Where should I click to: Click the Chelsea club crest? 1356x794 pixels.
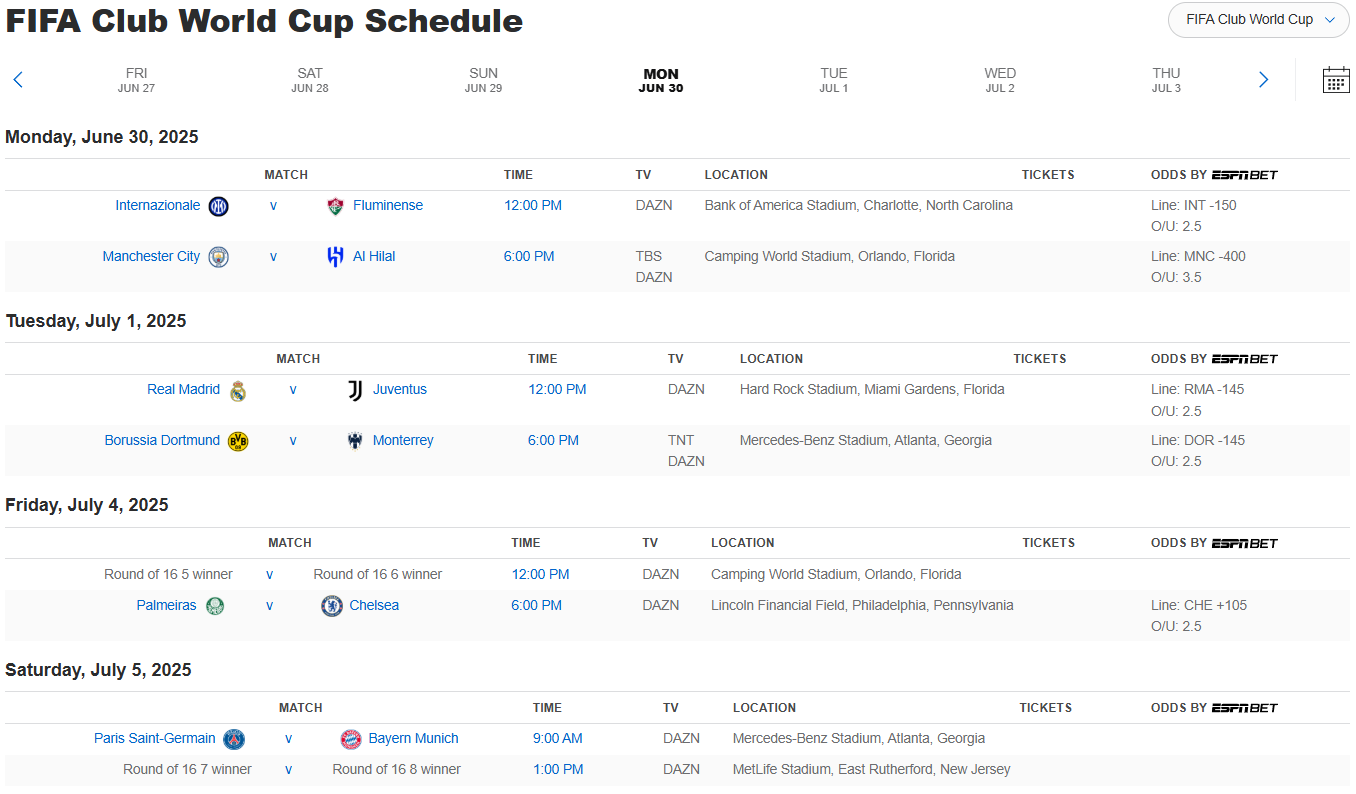pos(332,606)
